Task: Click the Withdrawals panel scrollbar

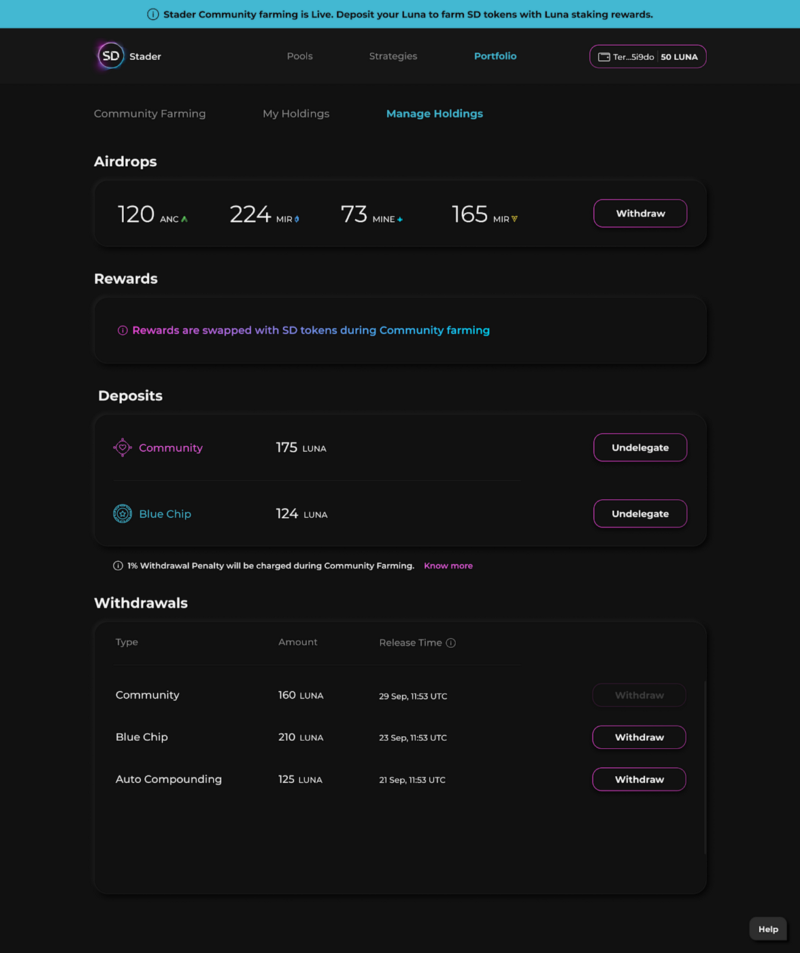Action: click(x=705, y=767)
